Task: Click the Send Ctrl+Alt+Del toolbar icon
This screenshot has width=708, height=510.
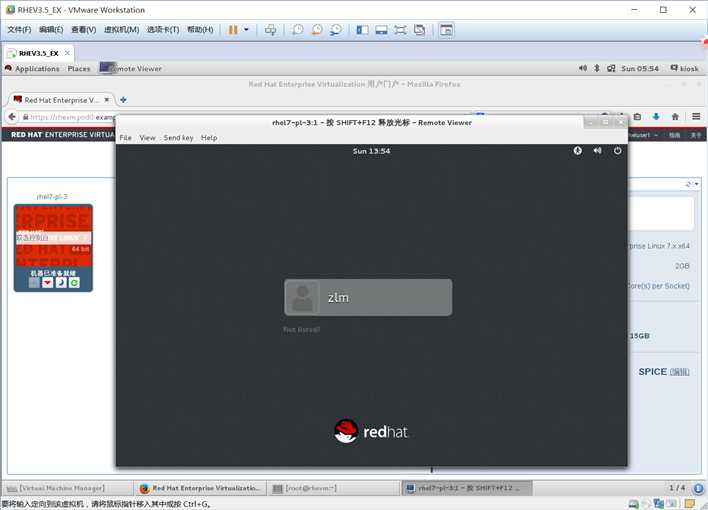Action: 270,30
